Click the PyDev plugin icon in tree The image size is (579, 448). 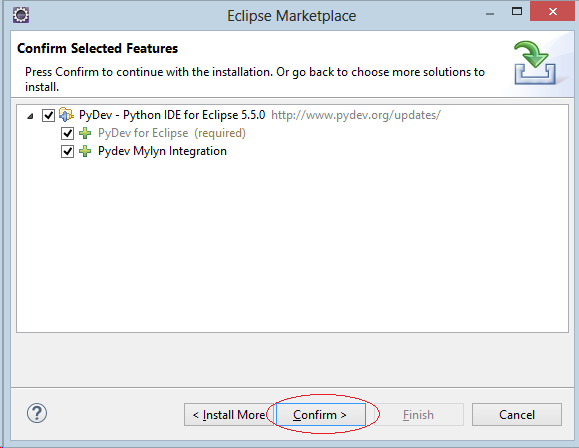point(66,115)
